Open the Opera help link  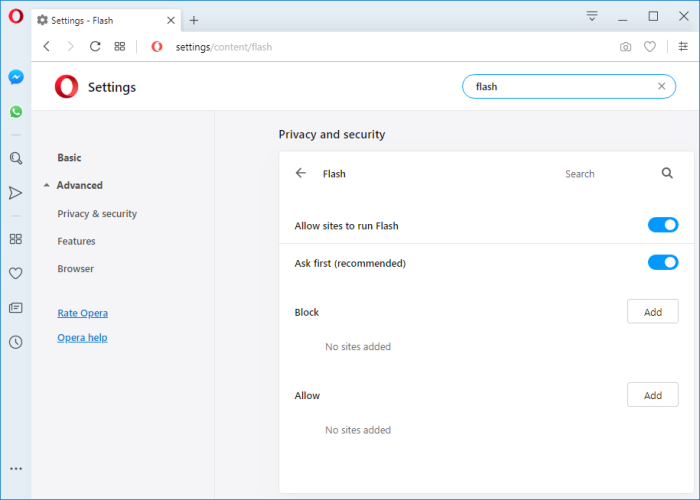(82, 338)
